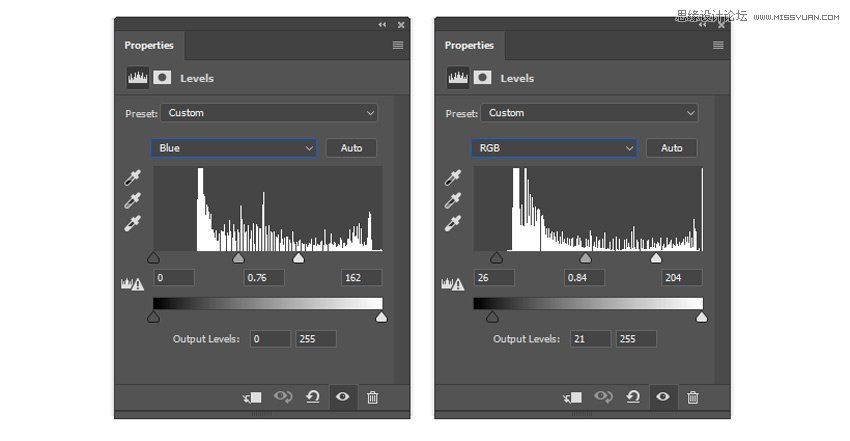Image resolution: width=850 pixels, height=441 pixels.
Task: Click the histogram warning icon in the RGB panel
Action: [453, 284]
